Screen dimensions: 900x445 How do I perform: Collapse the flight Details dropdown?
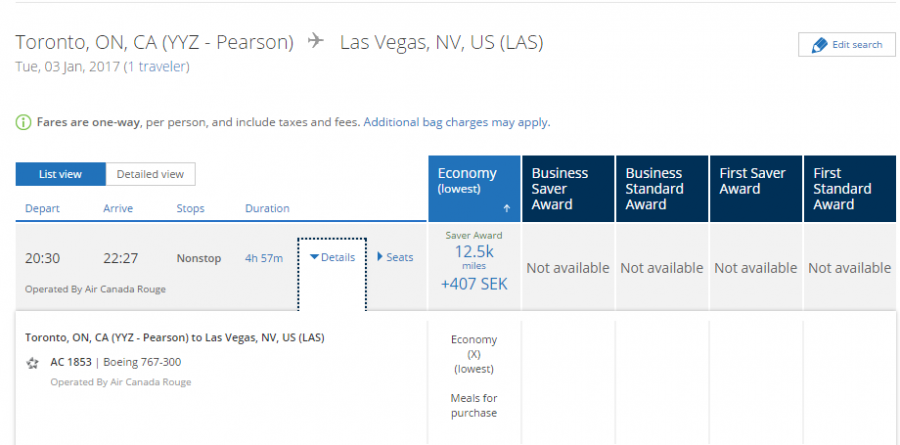click(332, 257)
